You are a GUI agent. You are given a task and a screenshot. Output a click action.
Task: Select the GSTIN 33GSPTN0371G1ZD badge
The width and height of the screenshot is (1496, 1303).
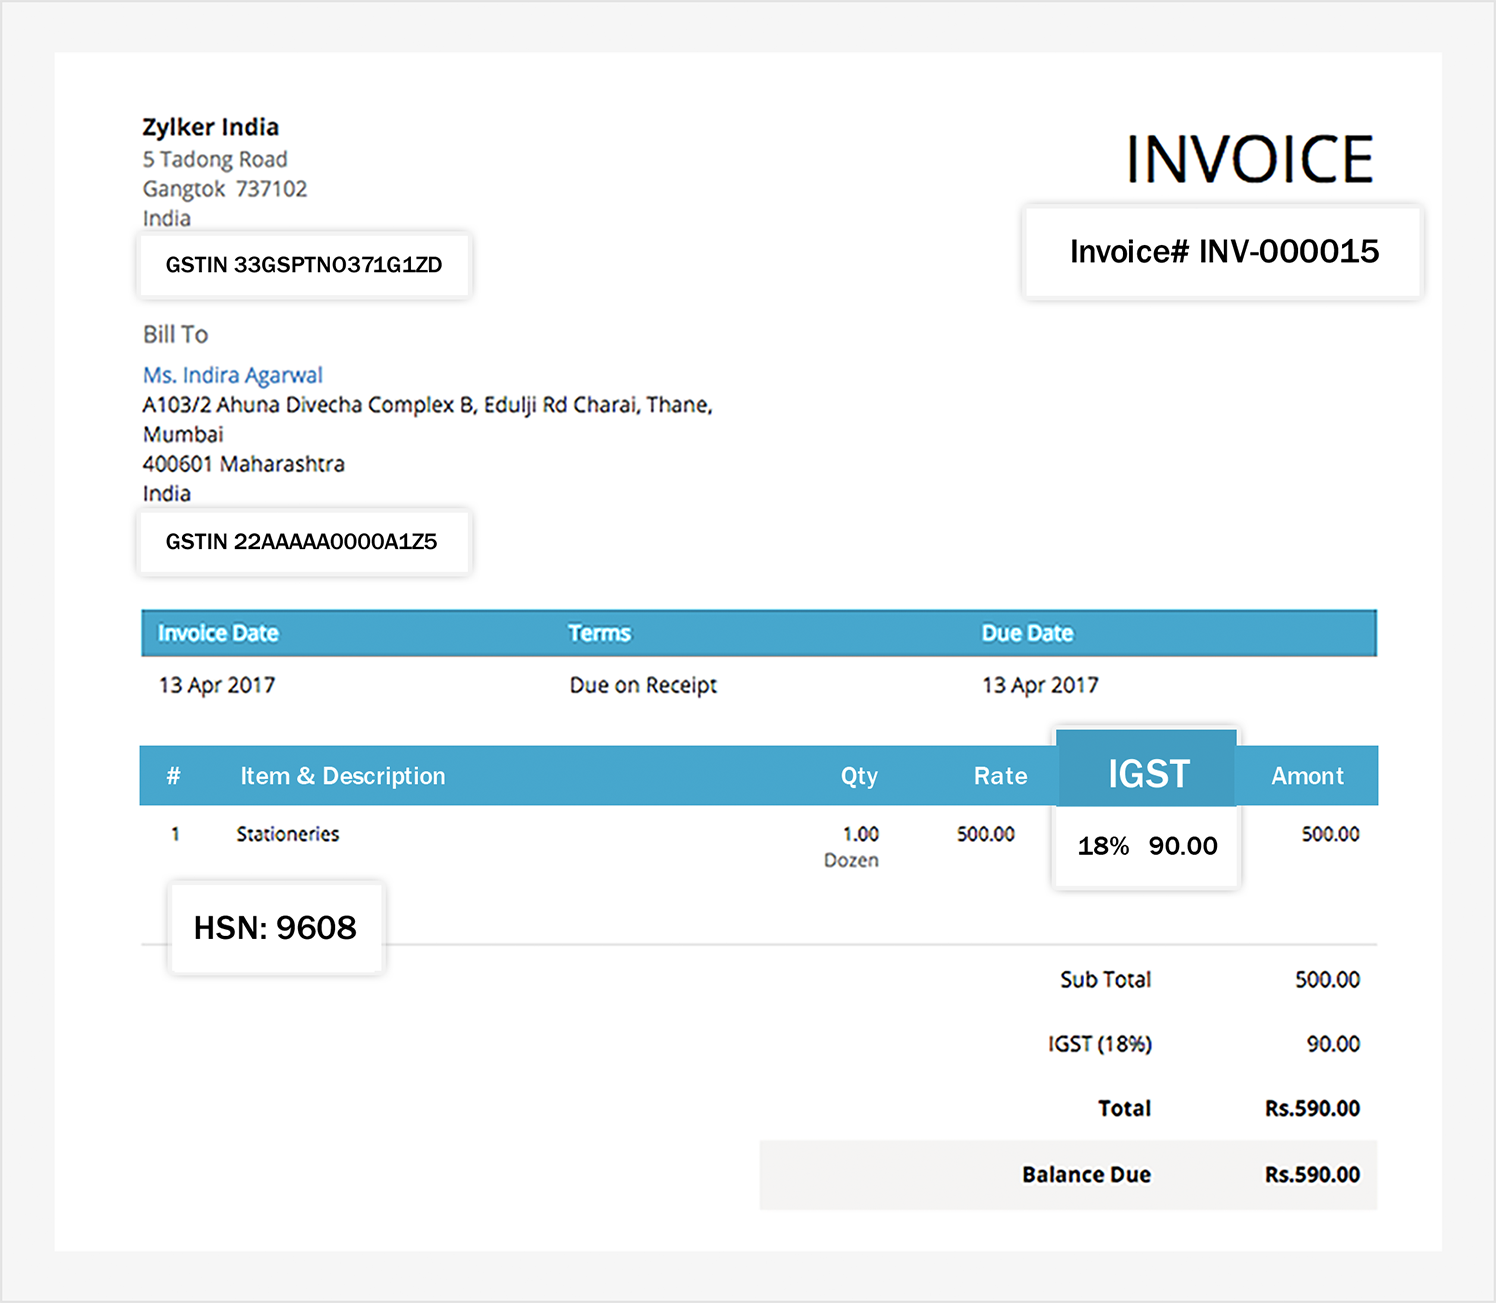(x=303, y=265)
